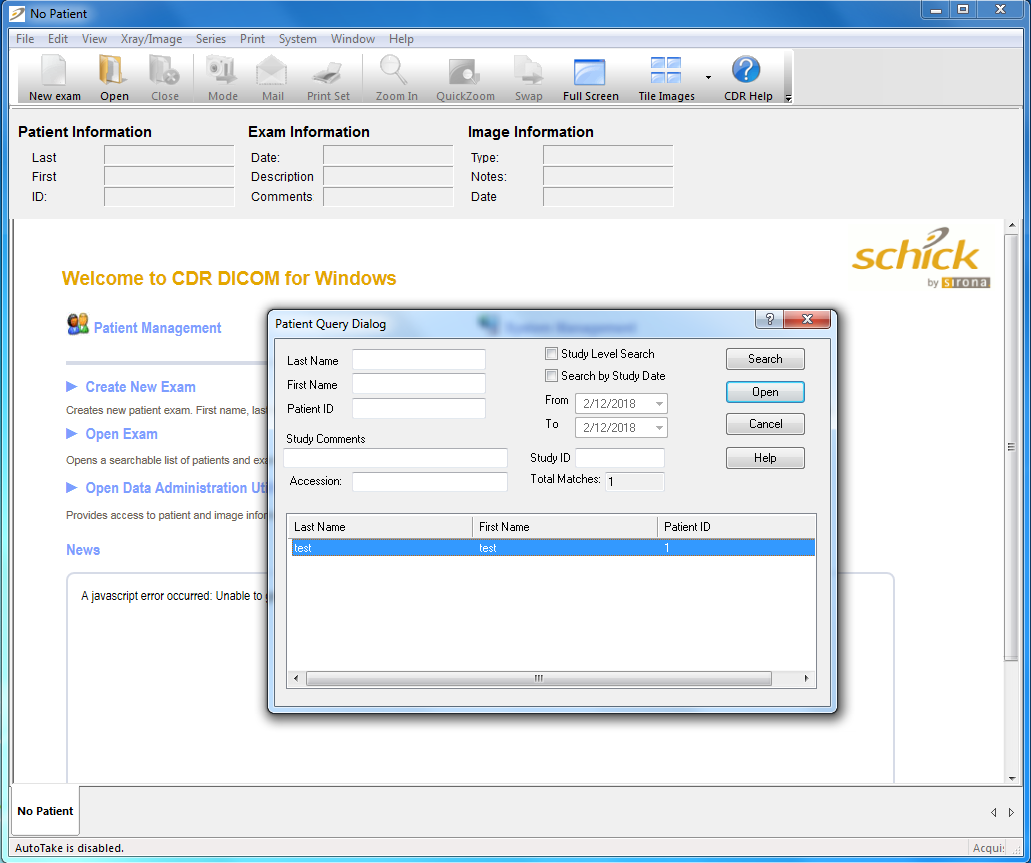1031x863 pixels.
Task: Click the Study Comments input field
Action: [395, 458]
